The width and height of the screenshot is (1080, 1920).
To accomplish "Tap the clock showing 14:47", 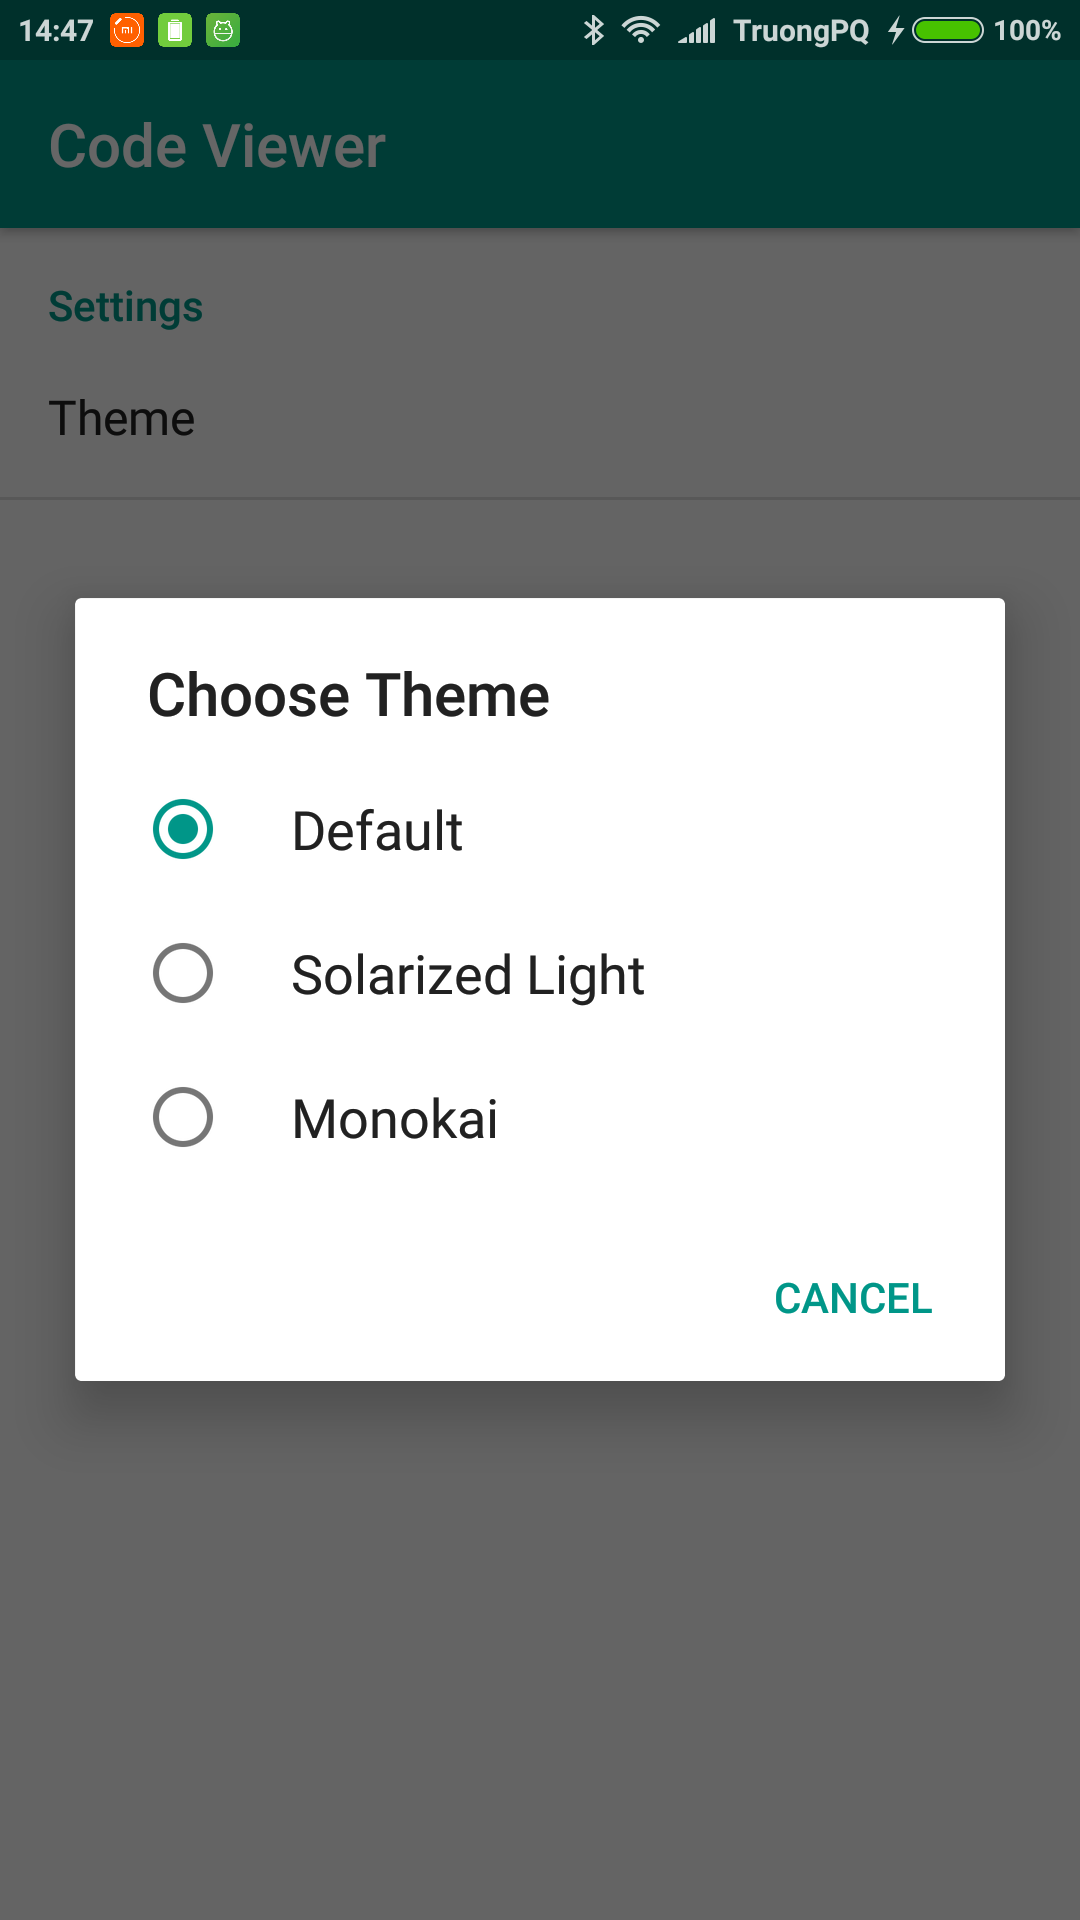I will (56, 31).
